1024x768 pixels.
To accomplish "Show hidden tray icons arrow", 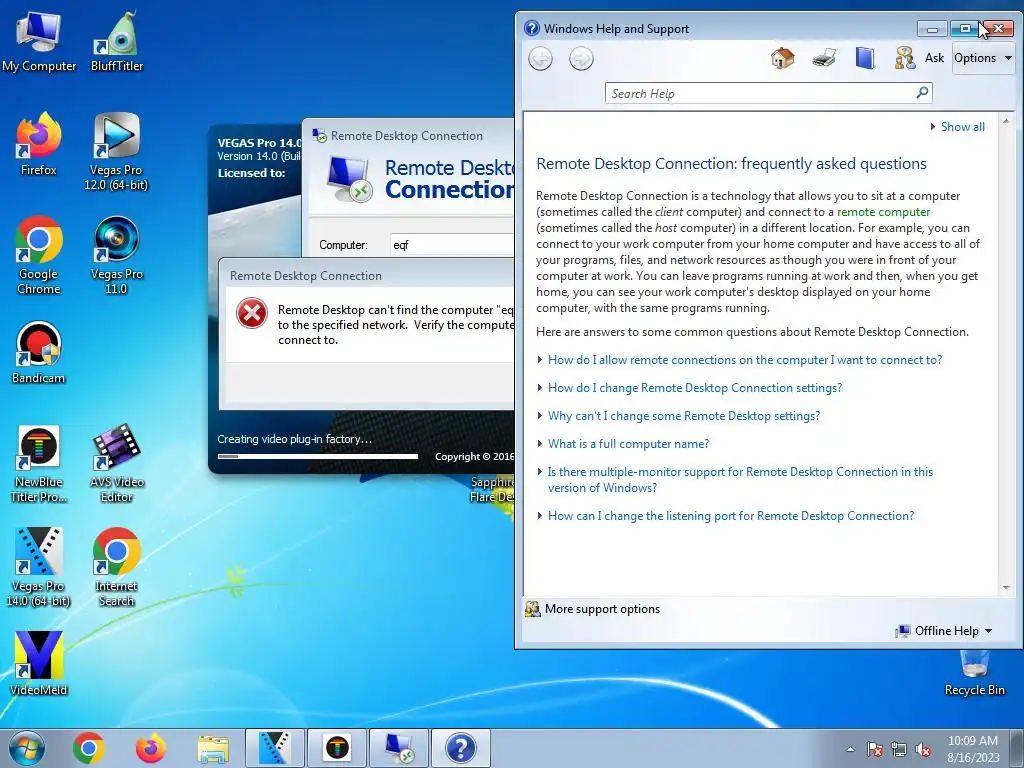I will [x=850, y=749].
